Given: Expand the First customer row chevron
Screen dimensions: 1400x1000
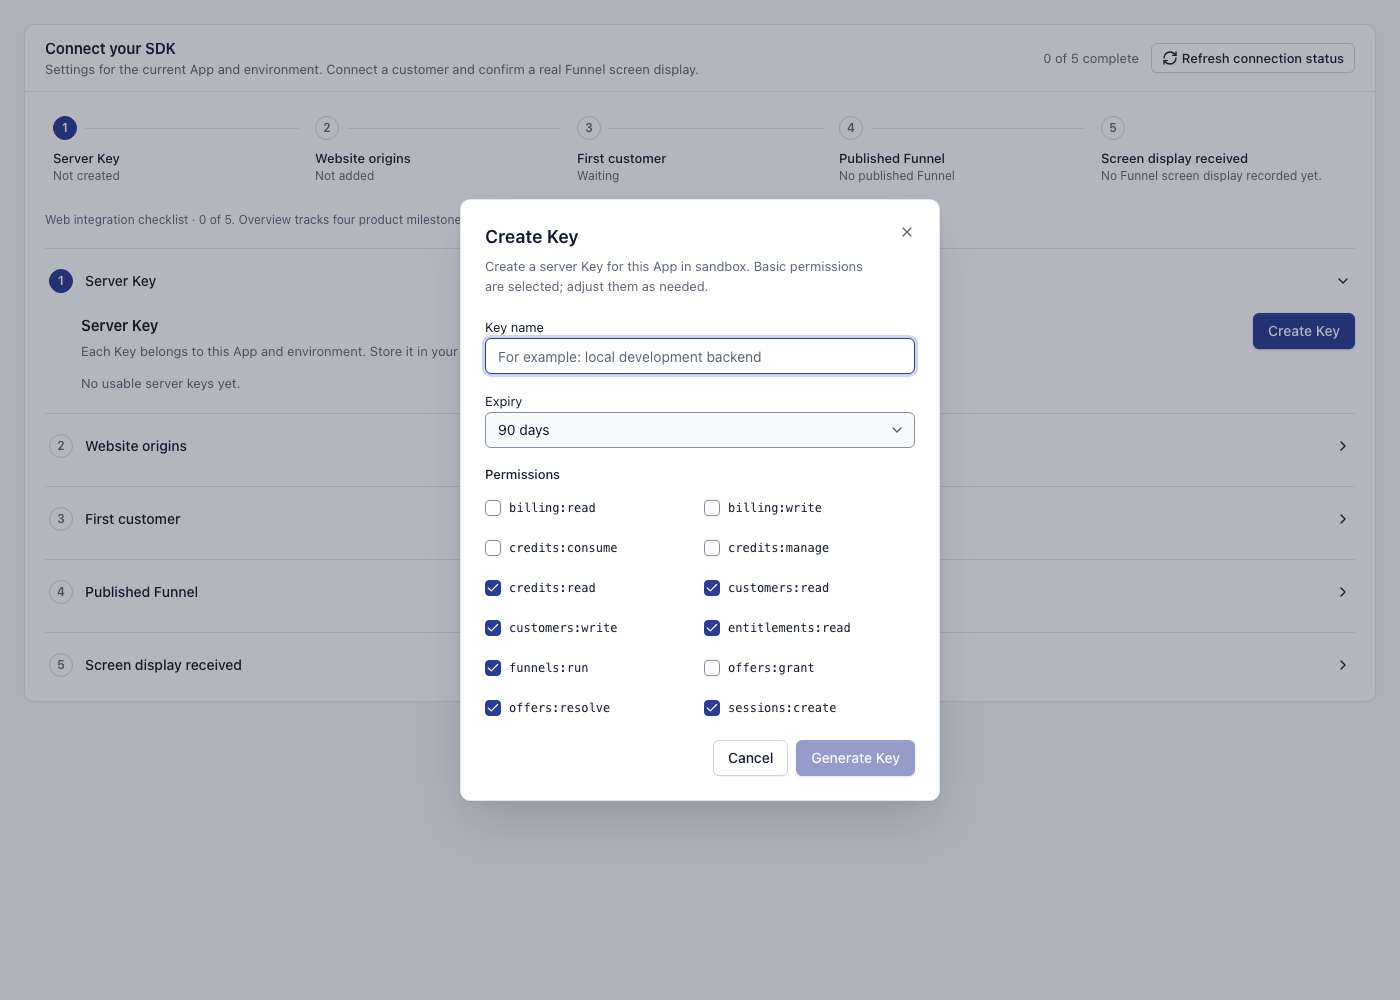Looking at the screenshot, I should click(x=1343, y=519).
